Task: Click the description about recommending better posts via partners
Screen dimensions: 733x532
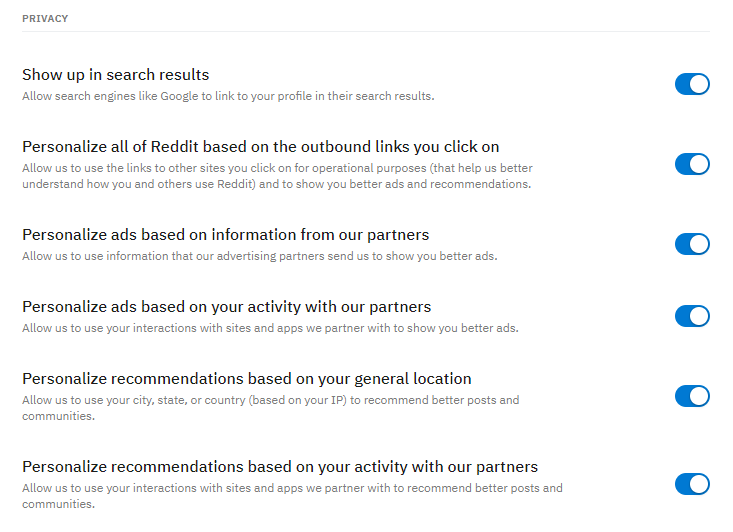Action: pos(292,495)
